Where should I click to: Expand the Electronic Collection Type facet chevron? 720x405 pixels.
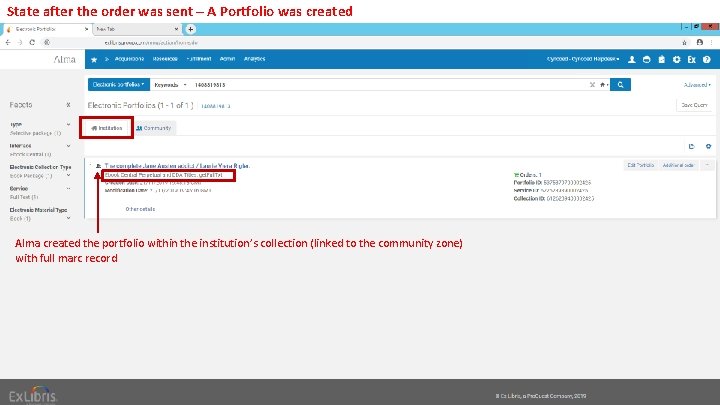tap(68, 175)
